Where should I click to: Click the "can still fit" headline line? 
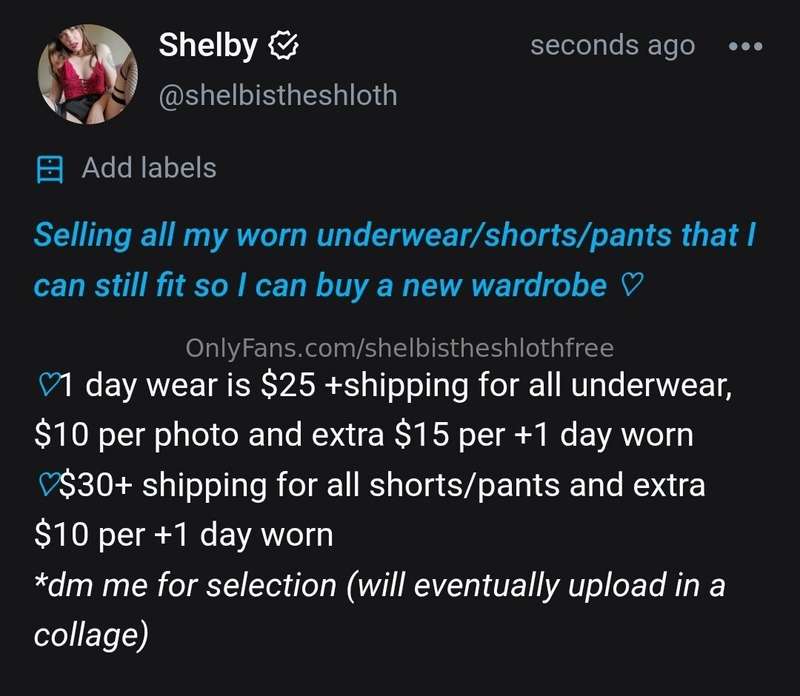click(x=320, y=287)
